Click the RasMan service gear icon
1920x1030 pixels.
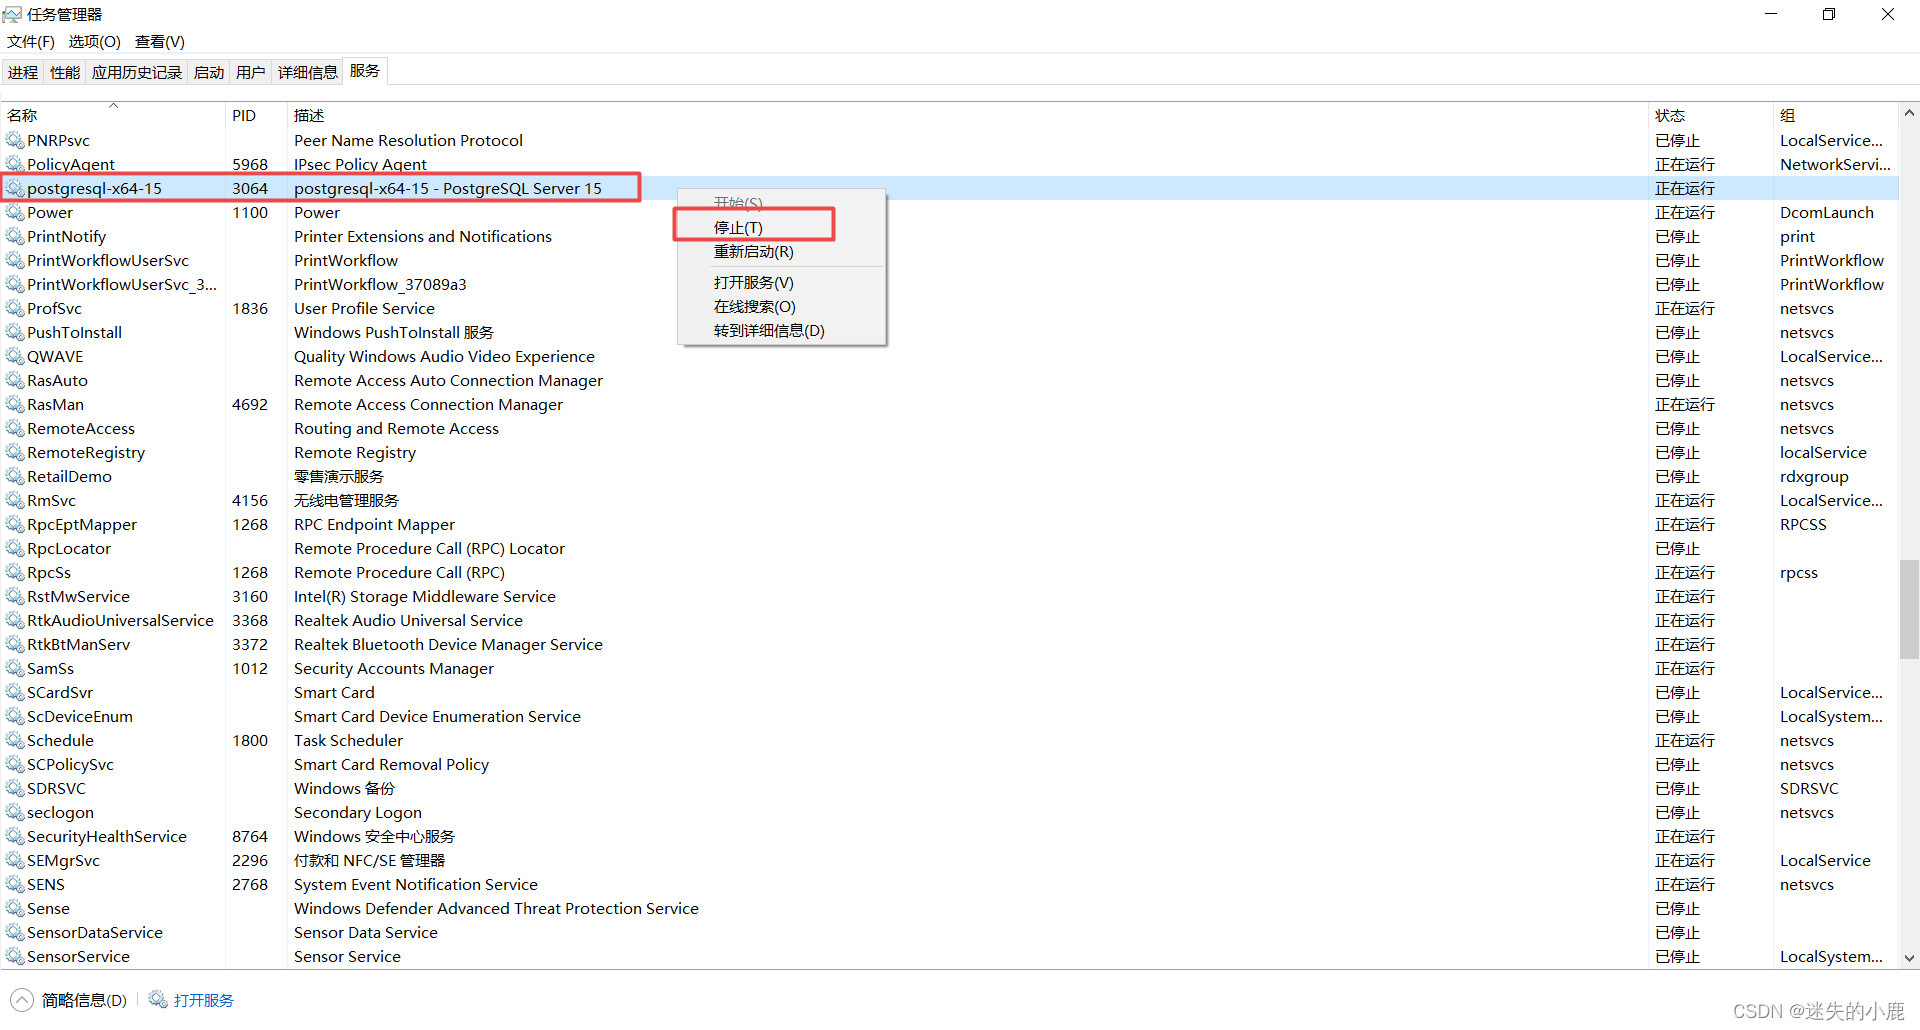[15, 404]
